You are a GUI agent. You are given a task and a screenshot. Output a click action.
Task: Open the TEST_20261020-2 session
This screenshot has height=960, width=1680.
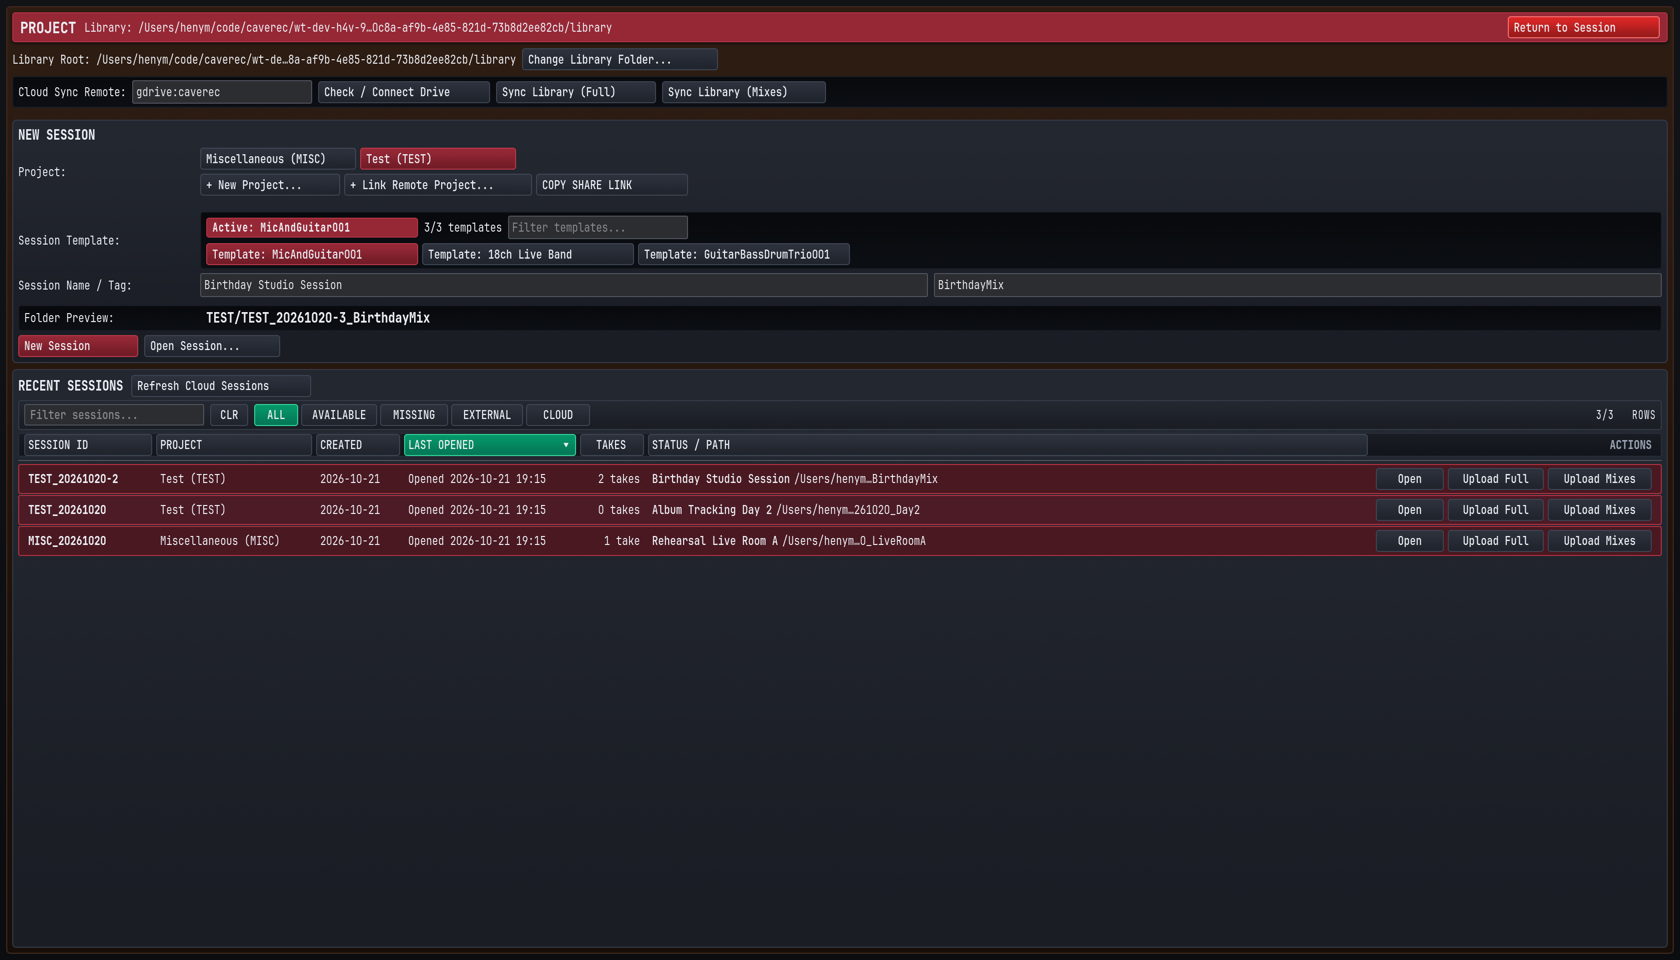pos(1409,479)
